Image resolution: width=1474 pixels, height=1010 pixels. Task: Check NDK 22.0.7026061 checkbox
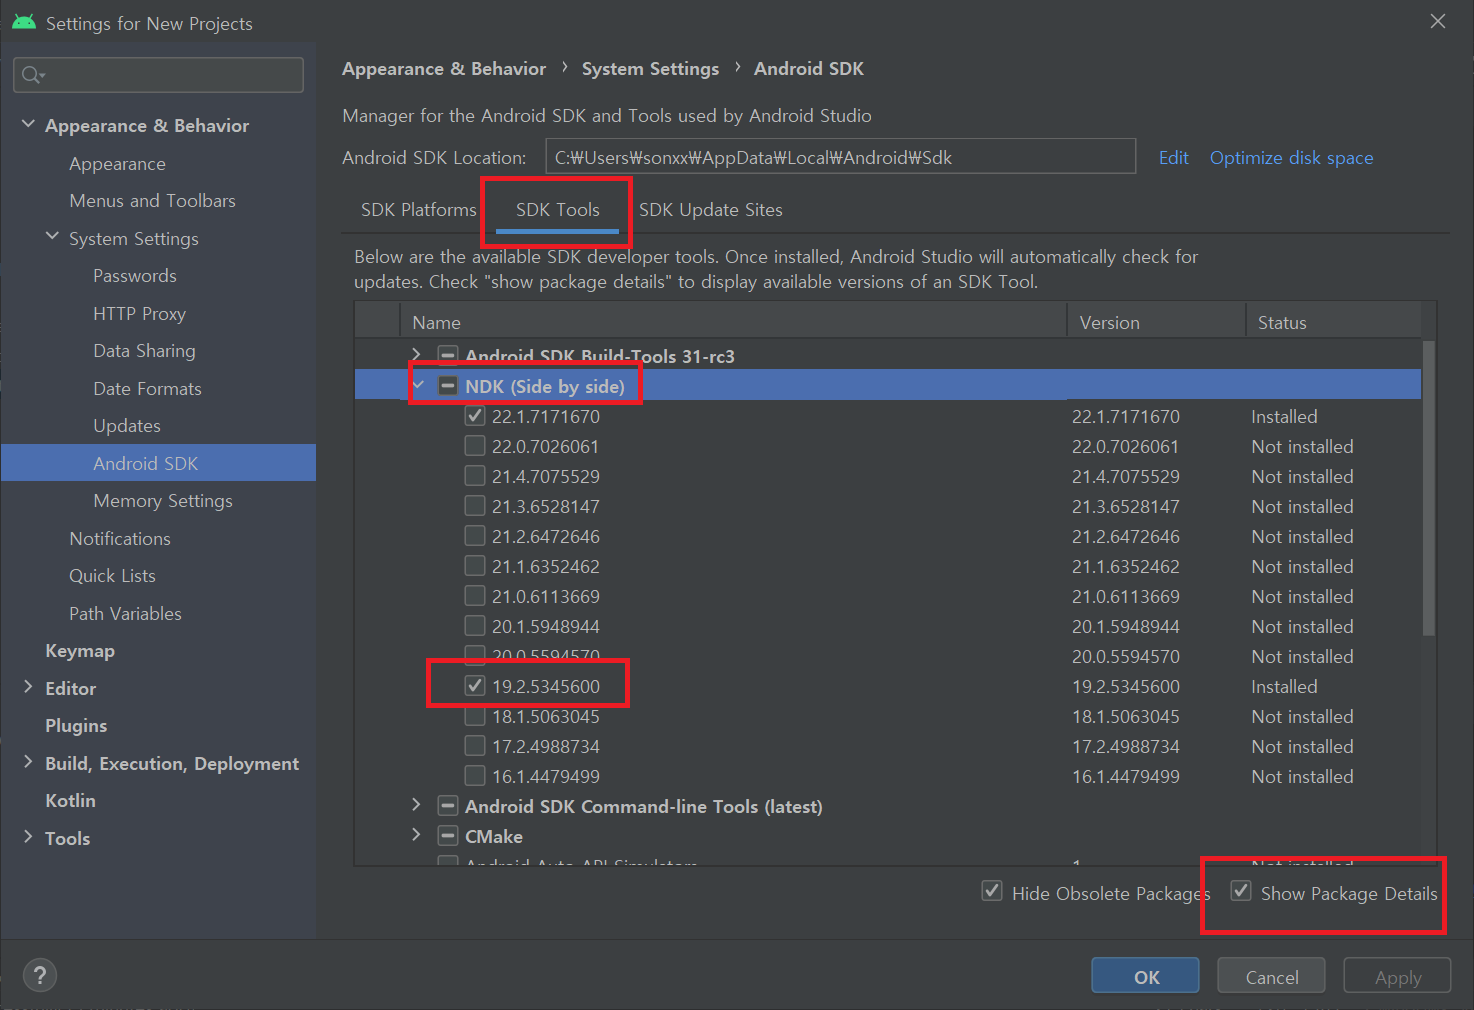click(x=475, y=446)
